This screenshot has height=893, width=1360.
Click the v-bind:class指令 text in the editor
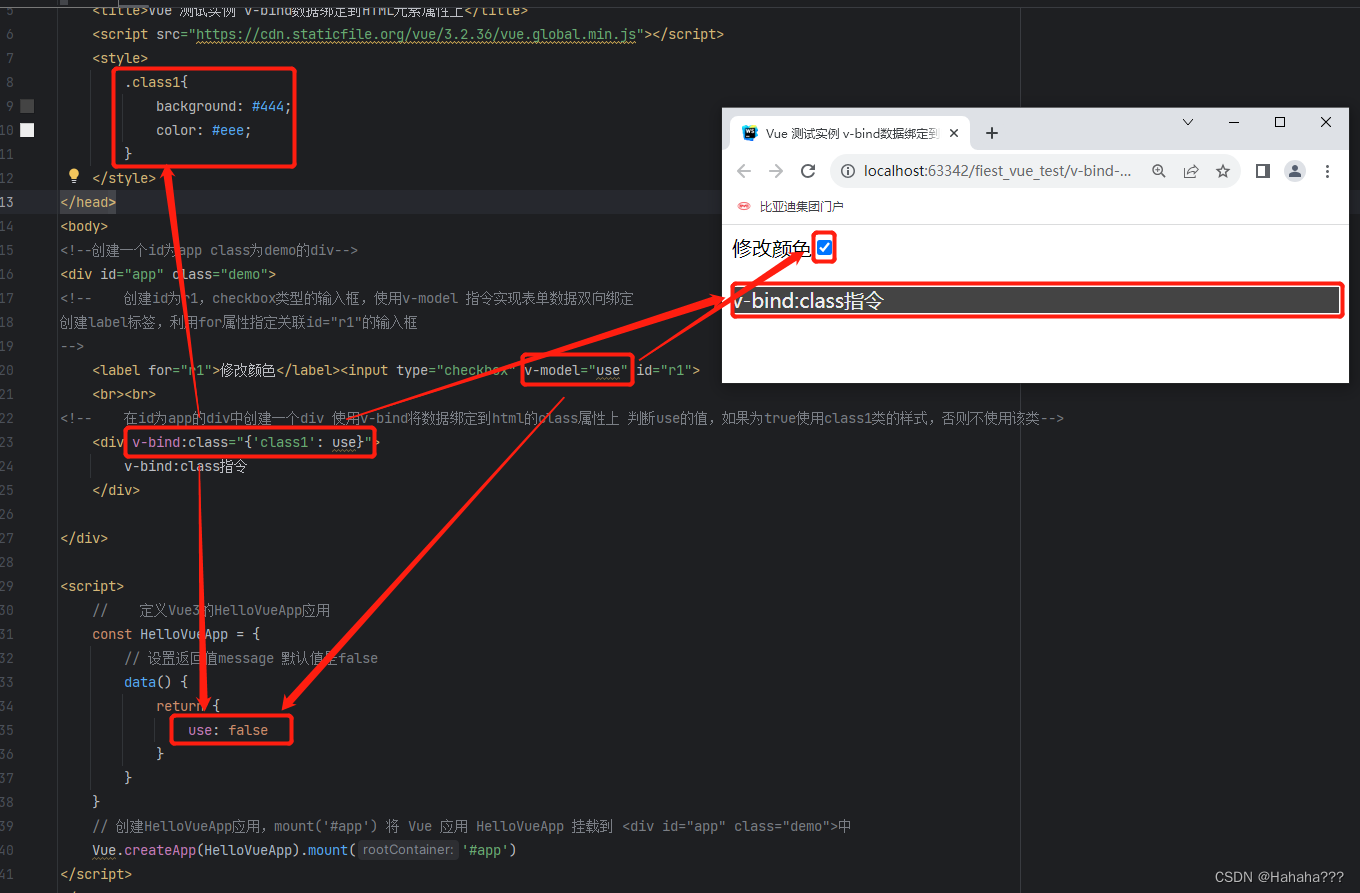[186, 466]
